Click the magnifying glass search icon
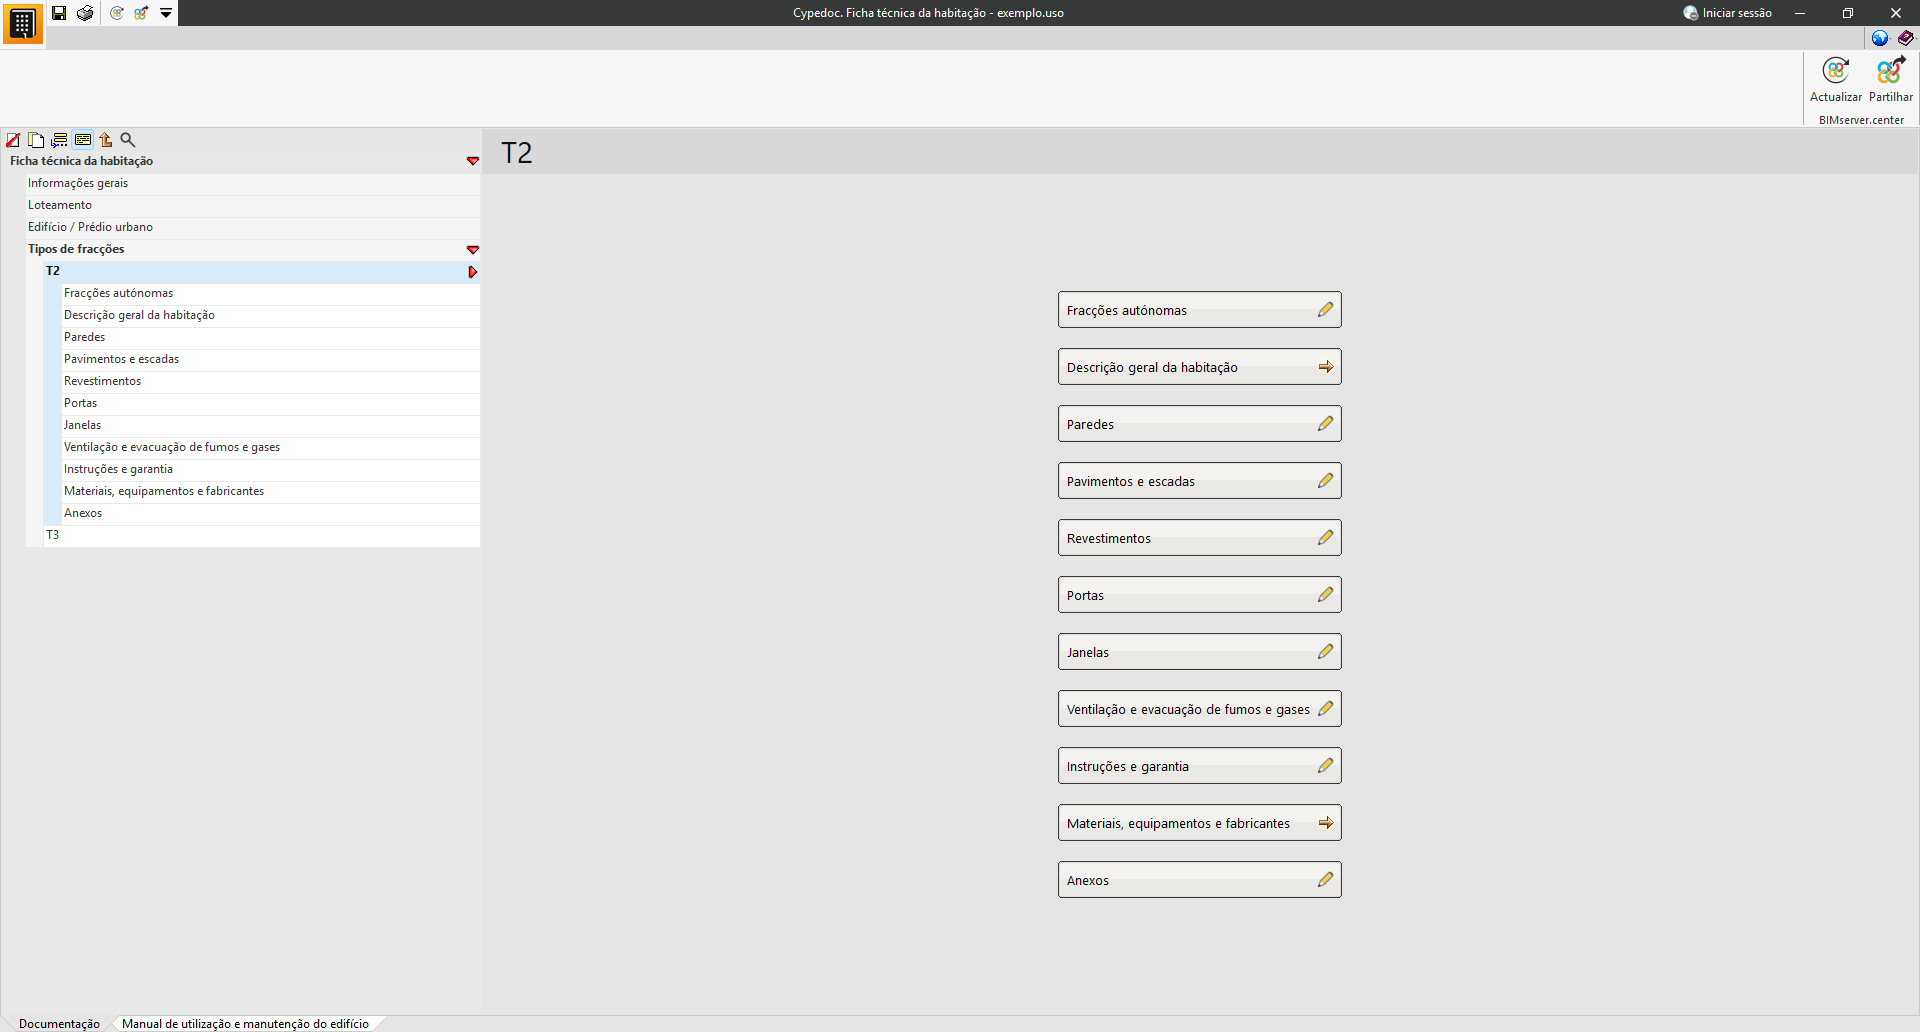 [128, 140]
